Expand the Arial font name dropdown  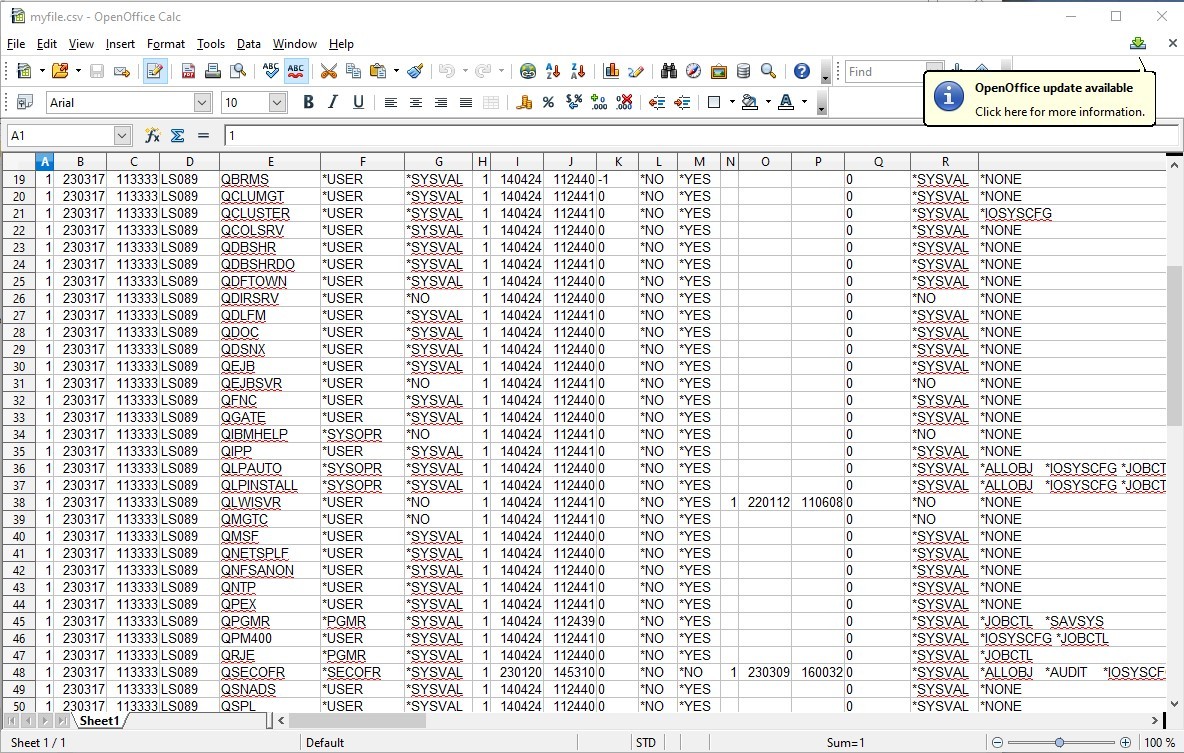(x=202, y=102)
